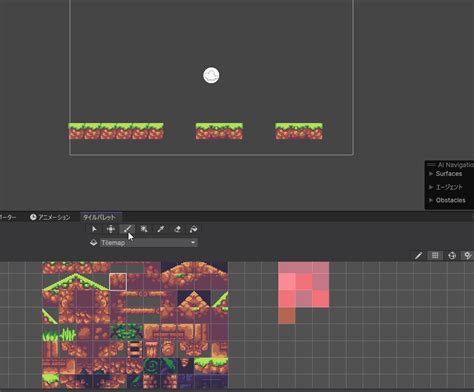Screen dimensions: 474x392
Task: Select the Flood Fill bucket tool
Action: coord(193,229)
